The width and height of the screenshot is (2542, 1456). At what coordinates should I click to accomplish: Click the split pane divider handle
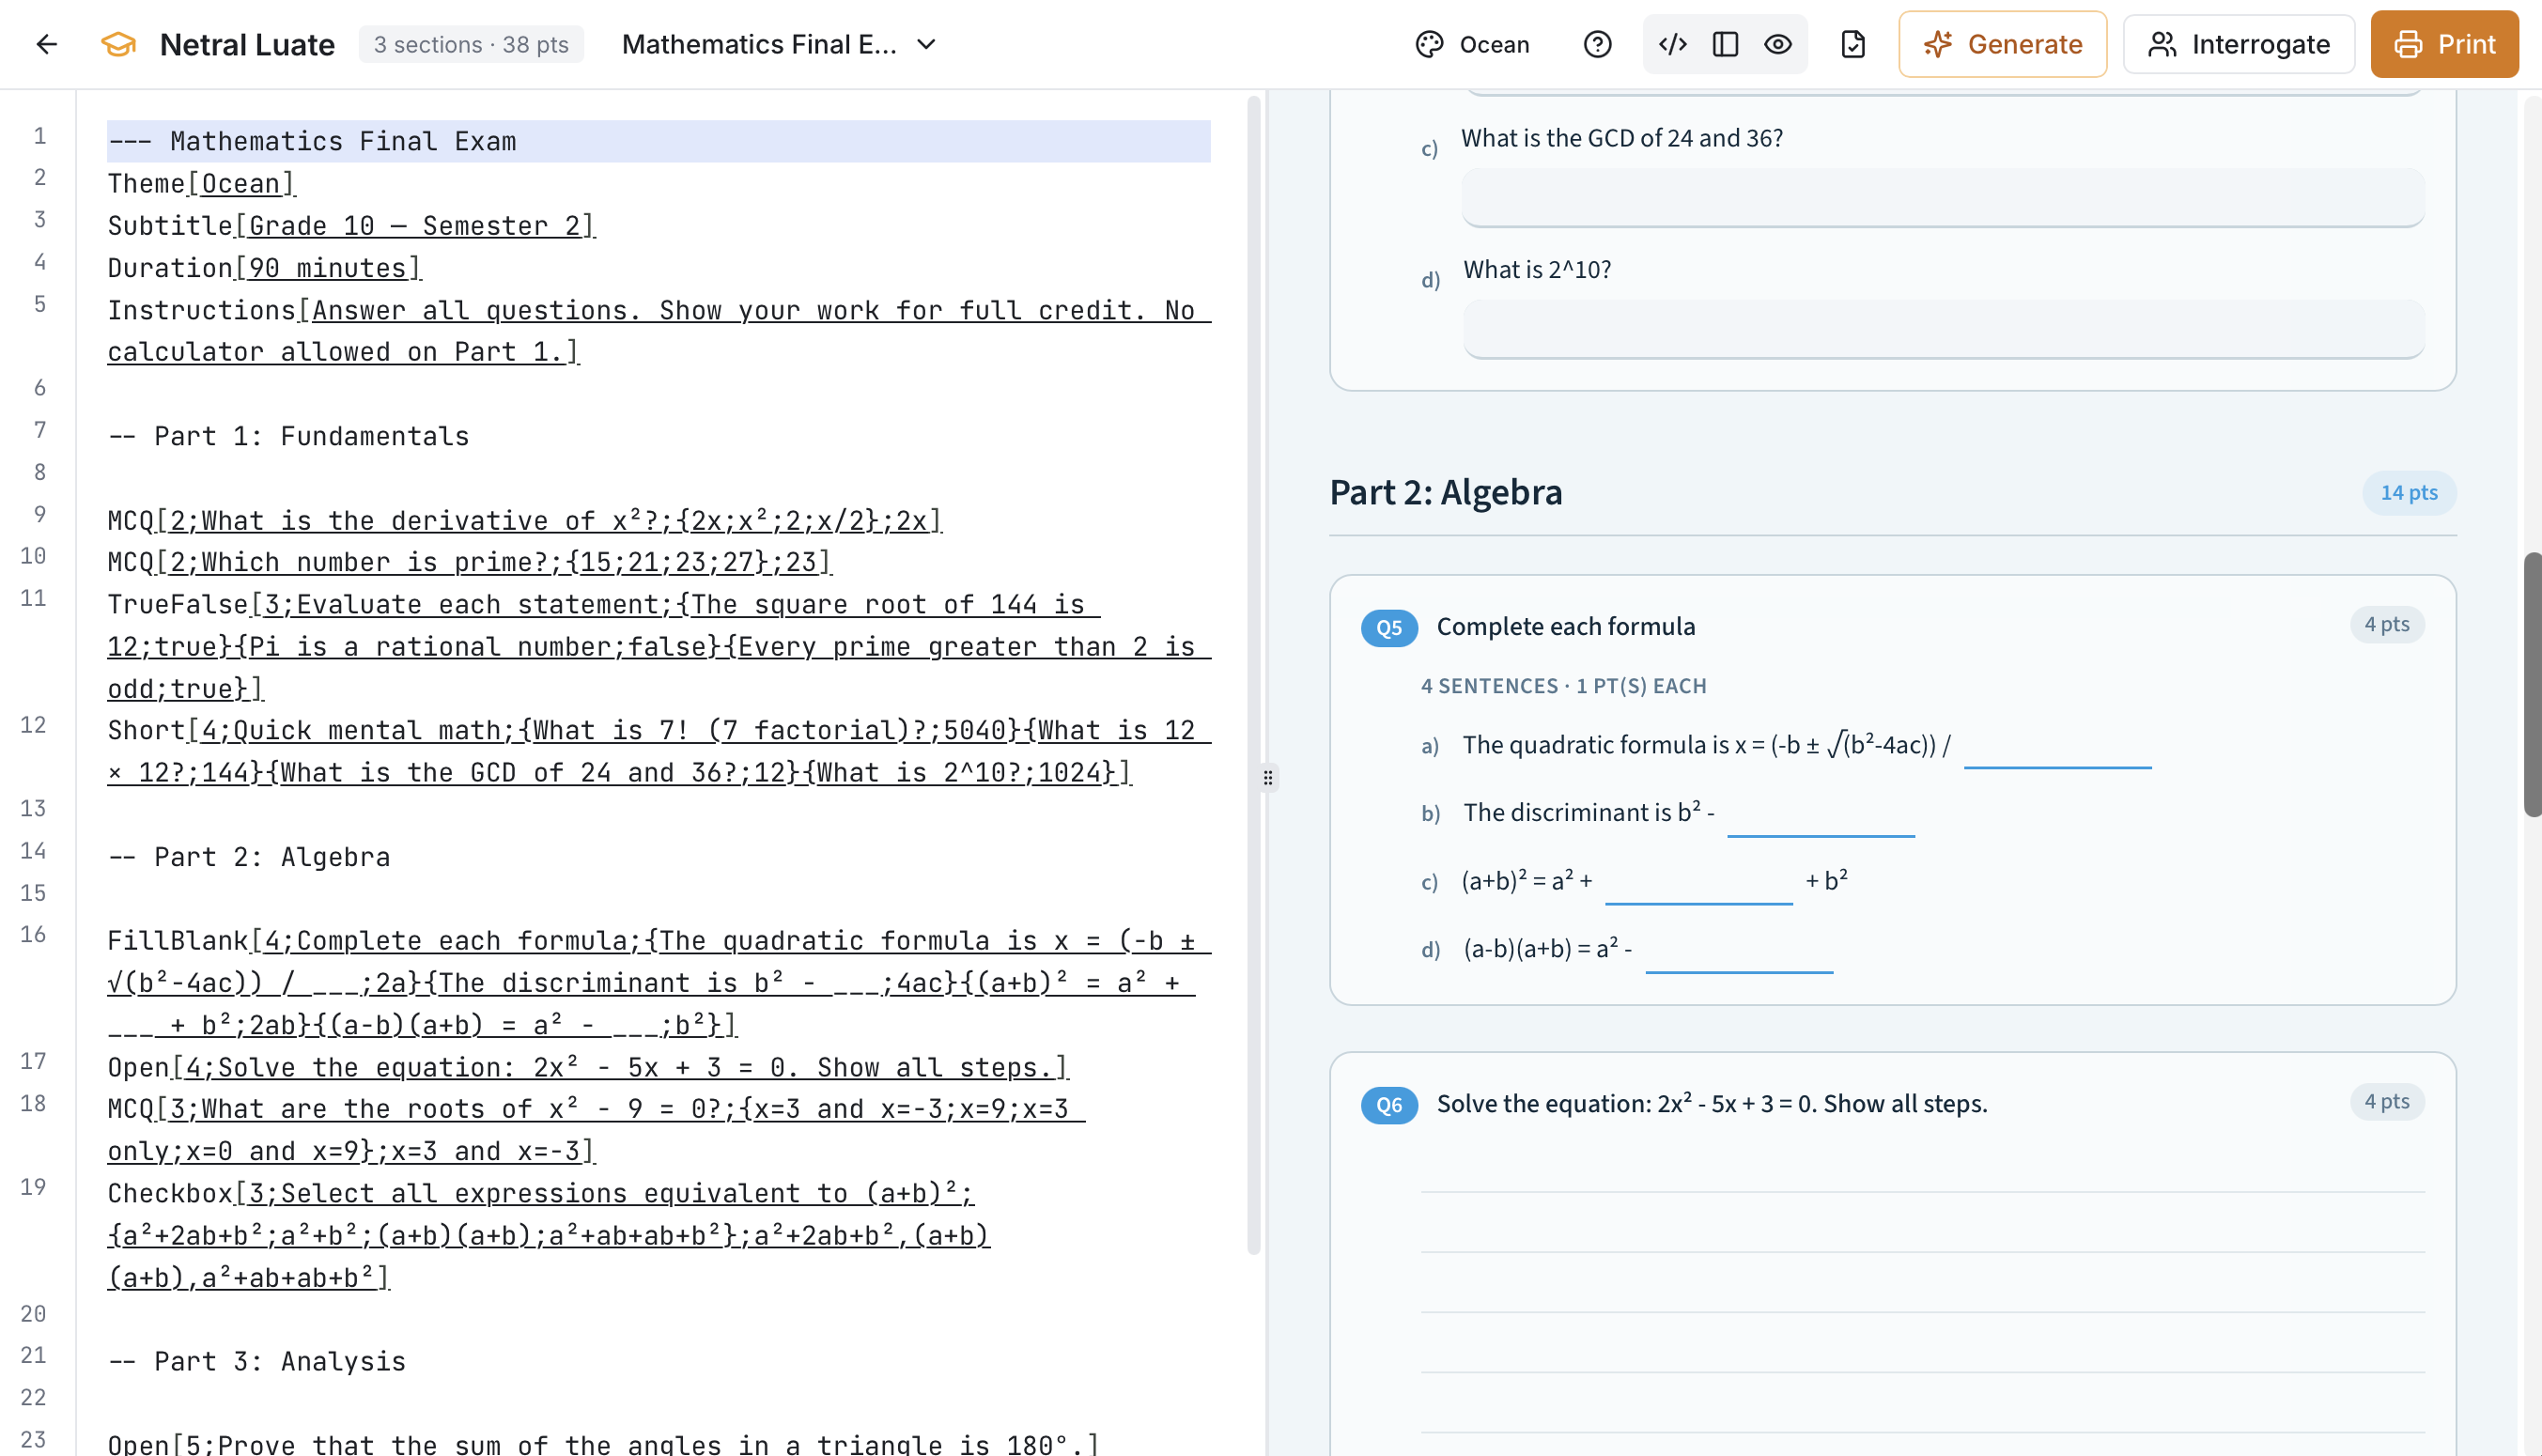point(1267,777)
